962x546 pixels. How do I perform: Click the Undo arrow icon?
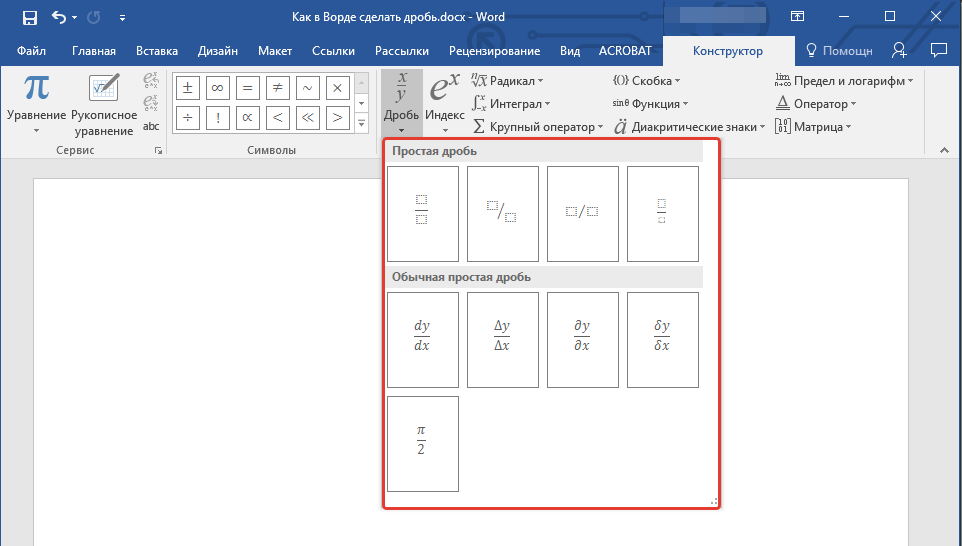click(x=59, y=17)
